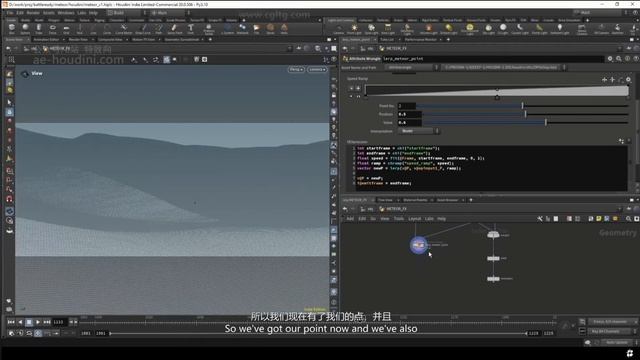Image resolution: width=640 pixels, height=360 pixels.
Task: Select the Metaball shelf tool
Action: click(242, 29)
